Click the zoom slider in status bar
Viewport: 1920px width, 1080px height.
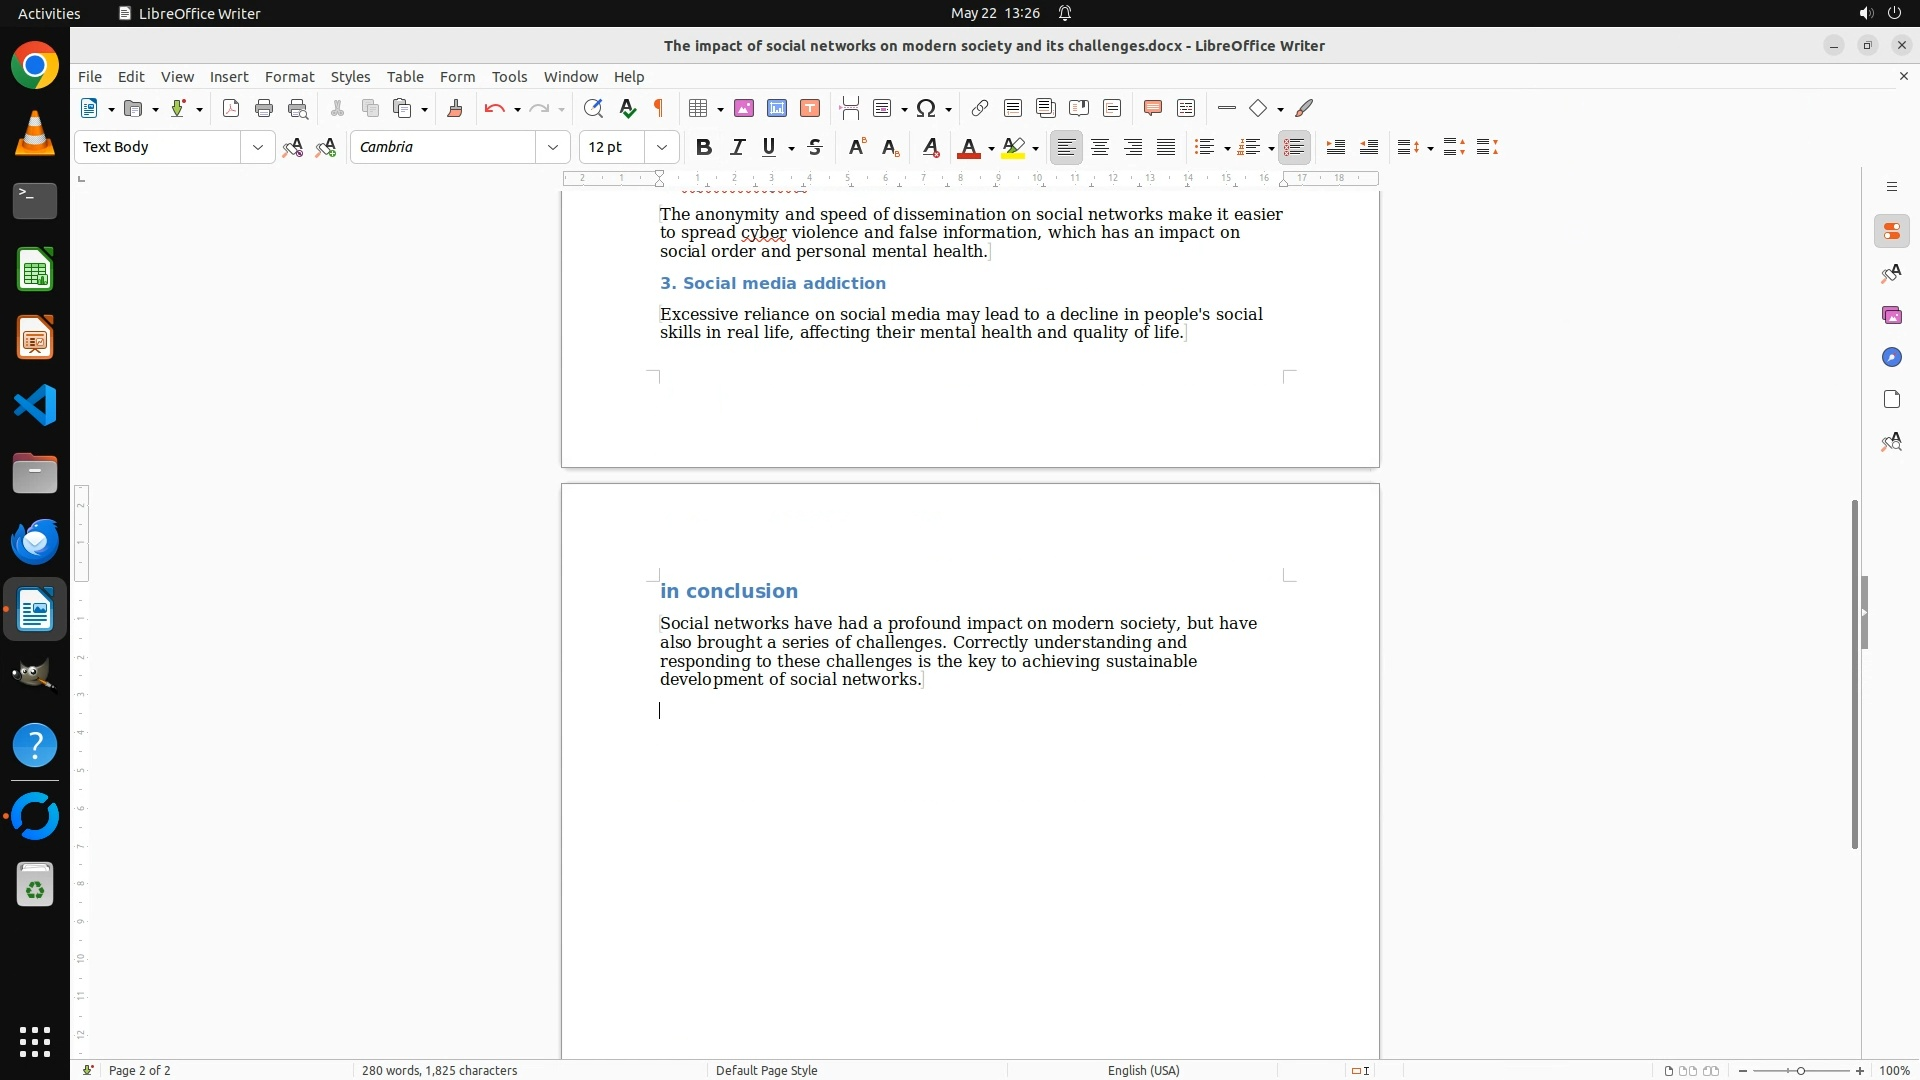point(1801,1070)
